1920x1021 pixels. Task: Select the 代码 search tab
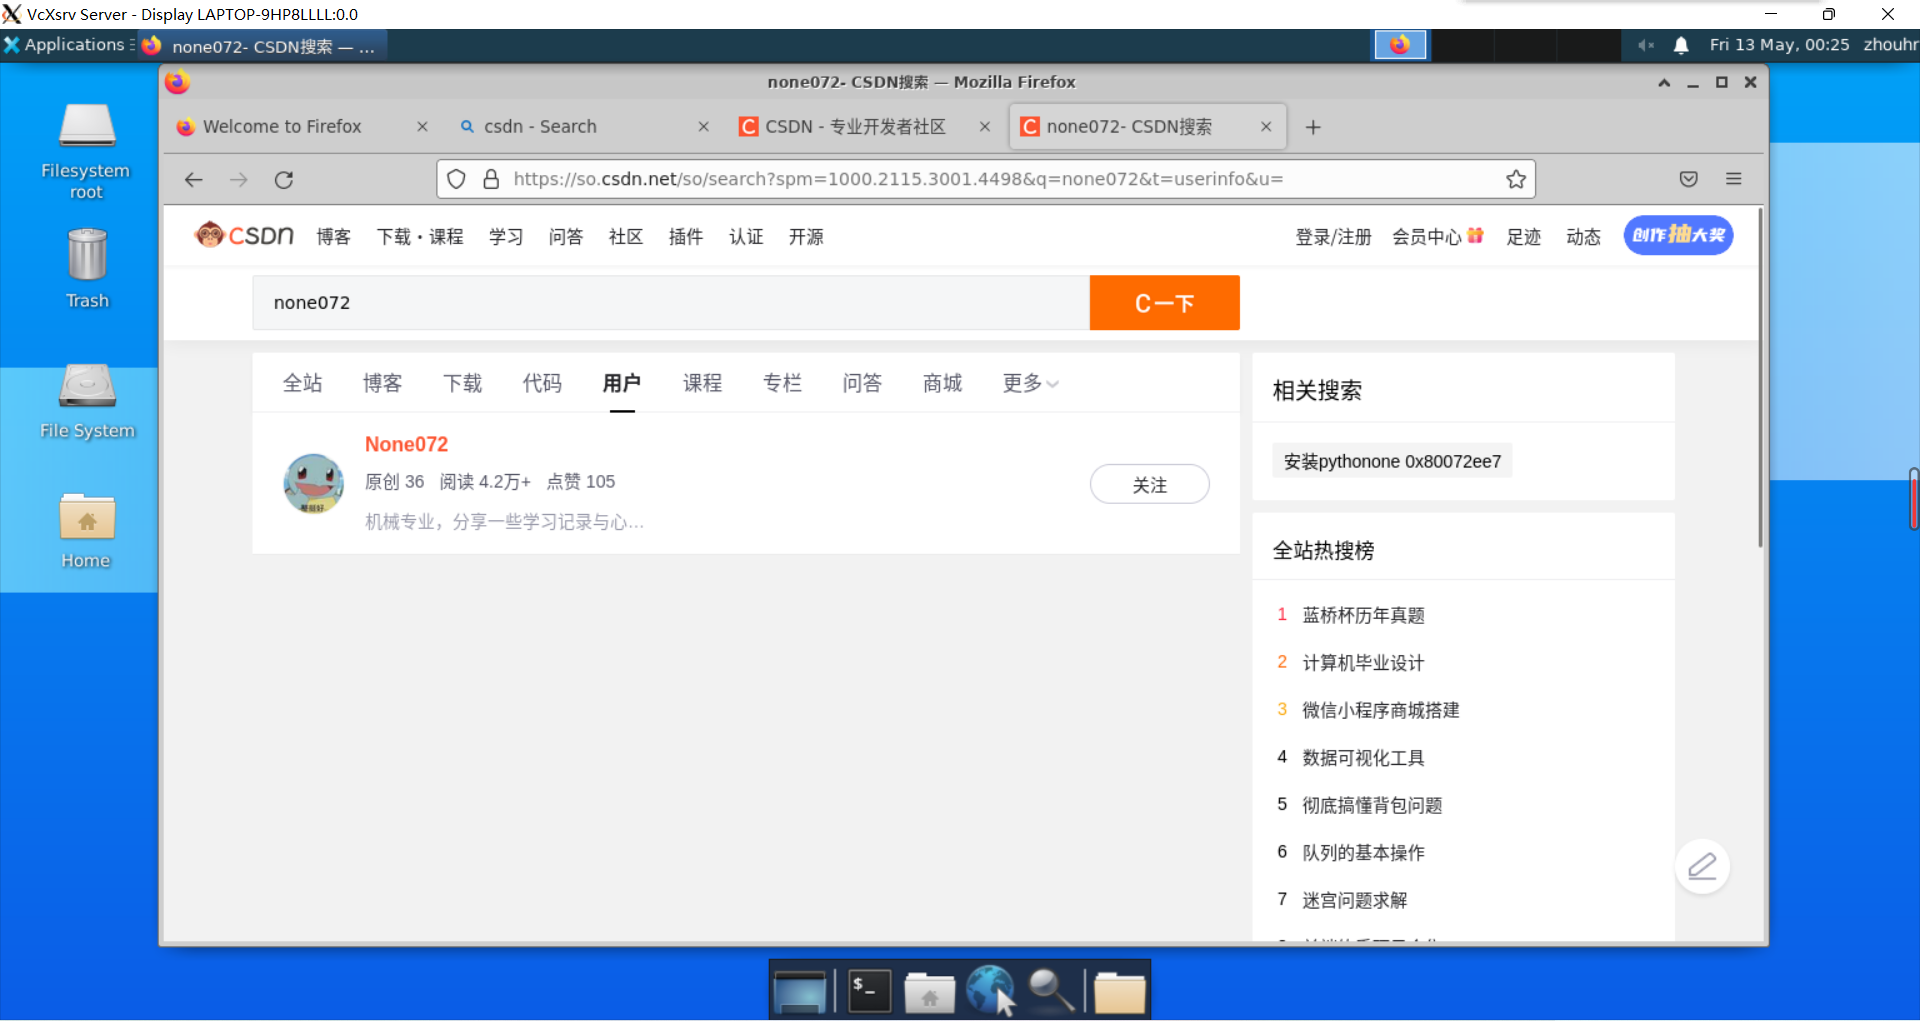pos(543,383)
